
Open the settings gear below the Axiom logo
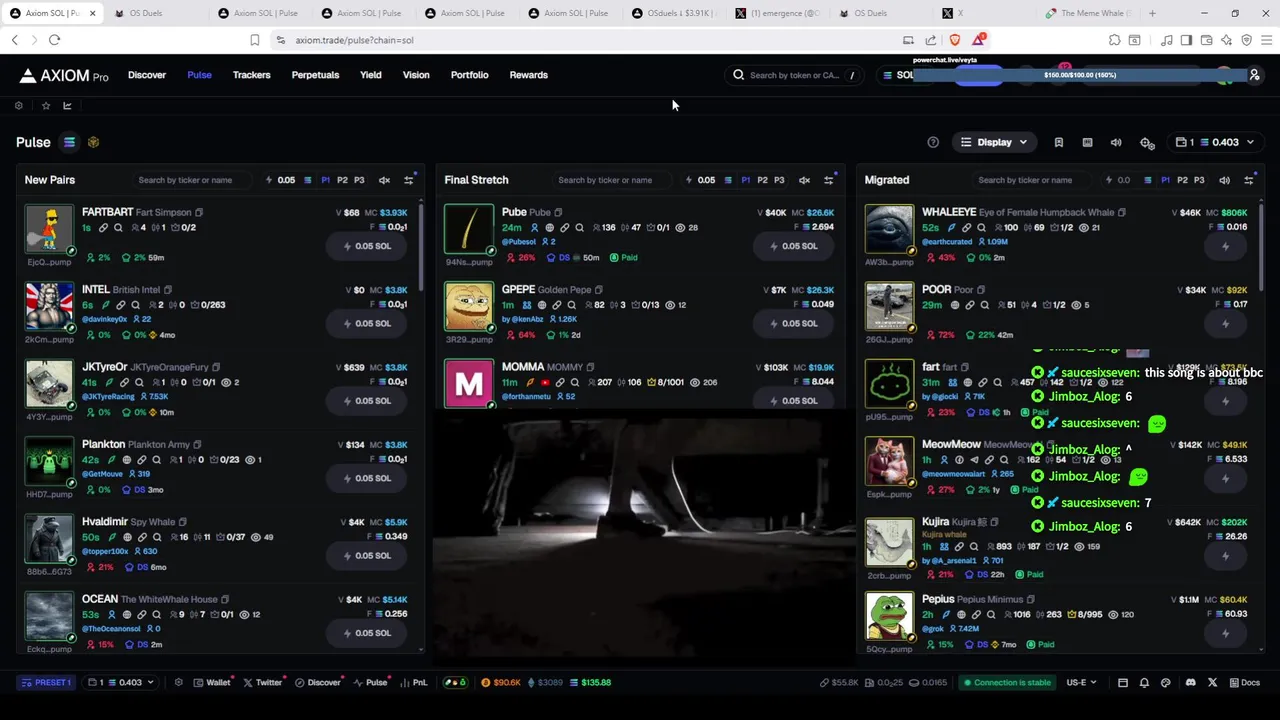(18, 105)
